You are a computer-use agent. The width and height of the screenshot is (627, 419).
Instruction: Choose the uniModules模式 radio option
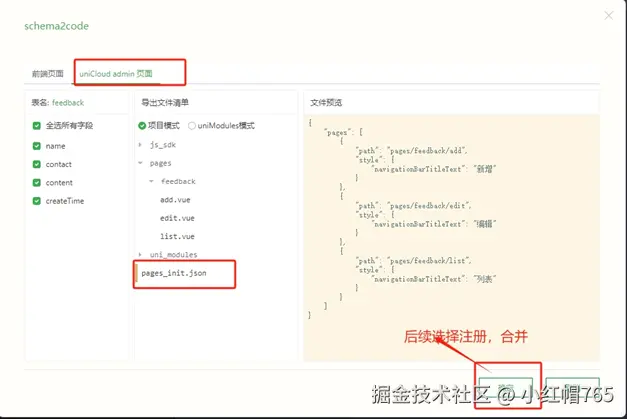192,126
